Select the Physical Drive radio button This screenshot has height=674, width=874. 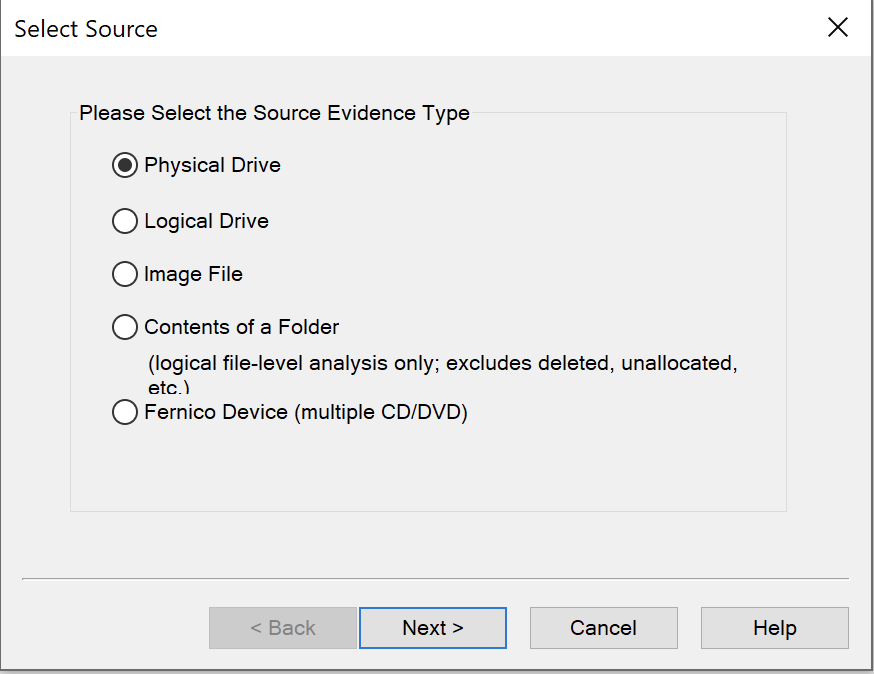[125, 165]
